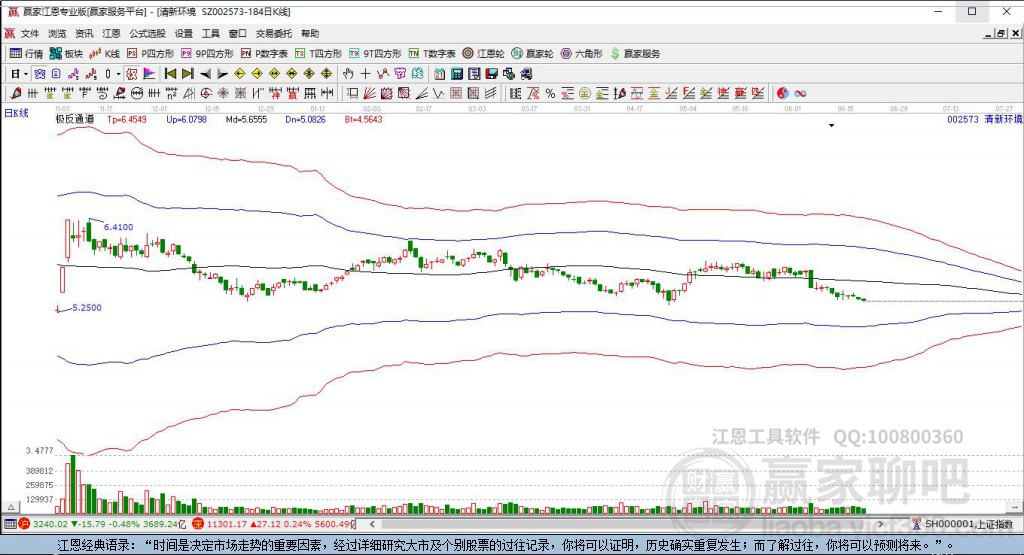Open the 江恩轮 tool

tap(483, 54)
